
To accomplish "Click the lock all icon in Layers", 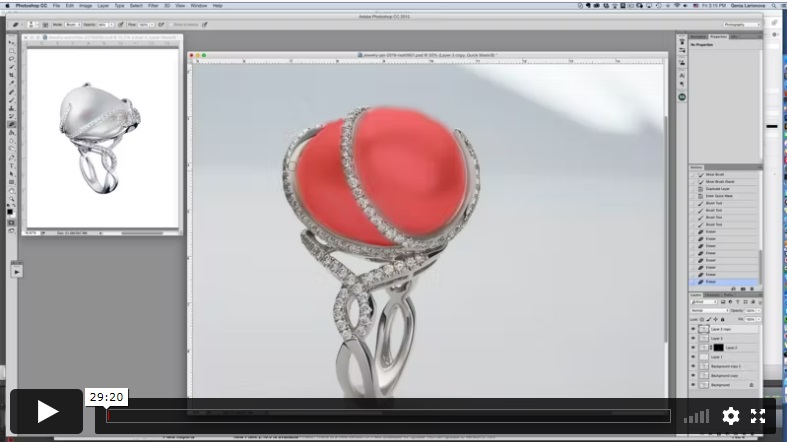I will (x=723, y=320).
